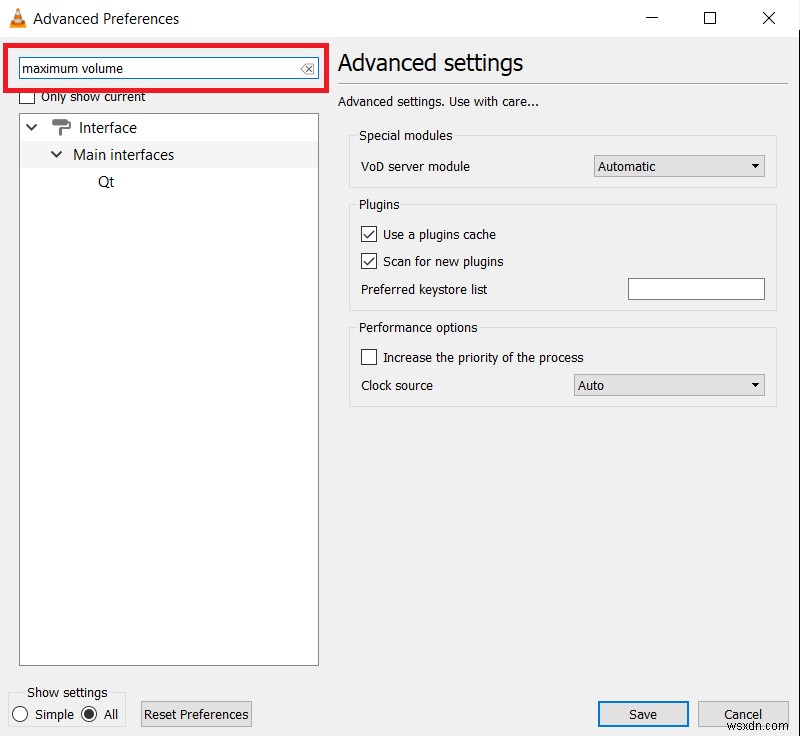Select Main interfaces in the tree
800x736 pixels.
pos(123,155)
